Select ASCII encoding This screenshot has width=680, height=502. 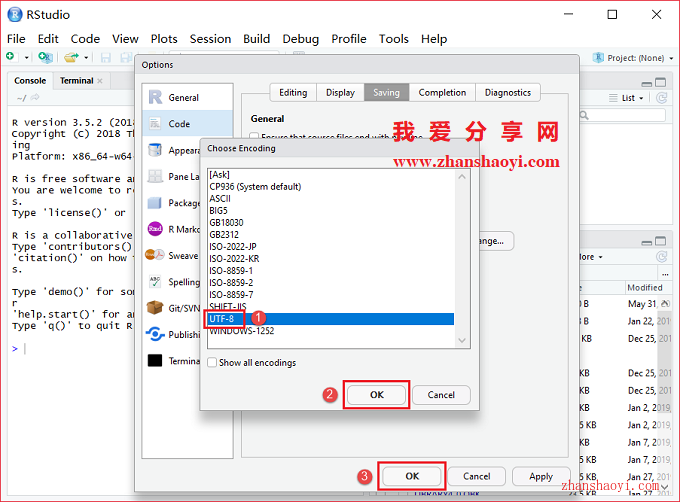[331, 199]
